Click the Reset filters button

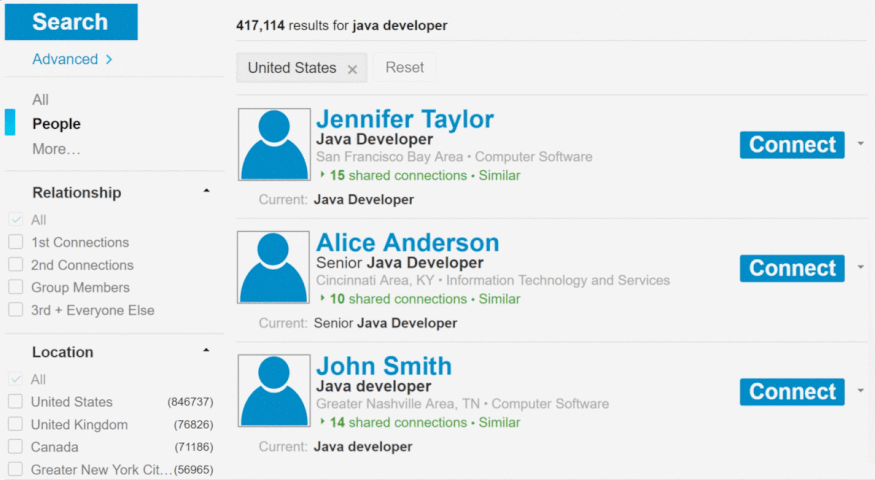tap(405, 68)
